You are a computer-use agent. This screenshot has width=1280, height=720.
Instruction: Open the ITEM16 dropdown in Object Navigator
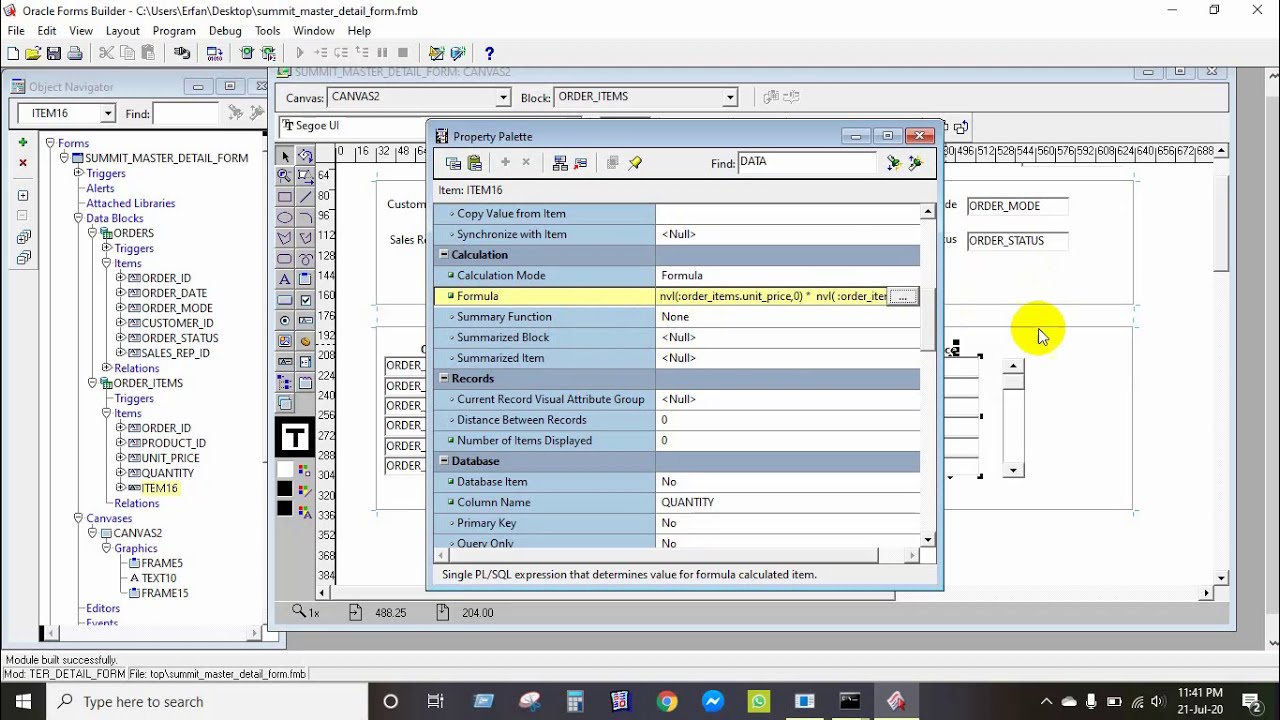pyautogui.click(x=108, y=113)
